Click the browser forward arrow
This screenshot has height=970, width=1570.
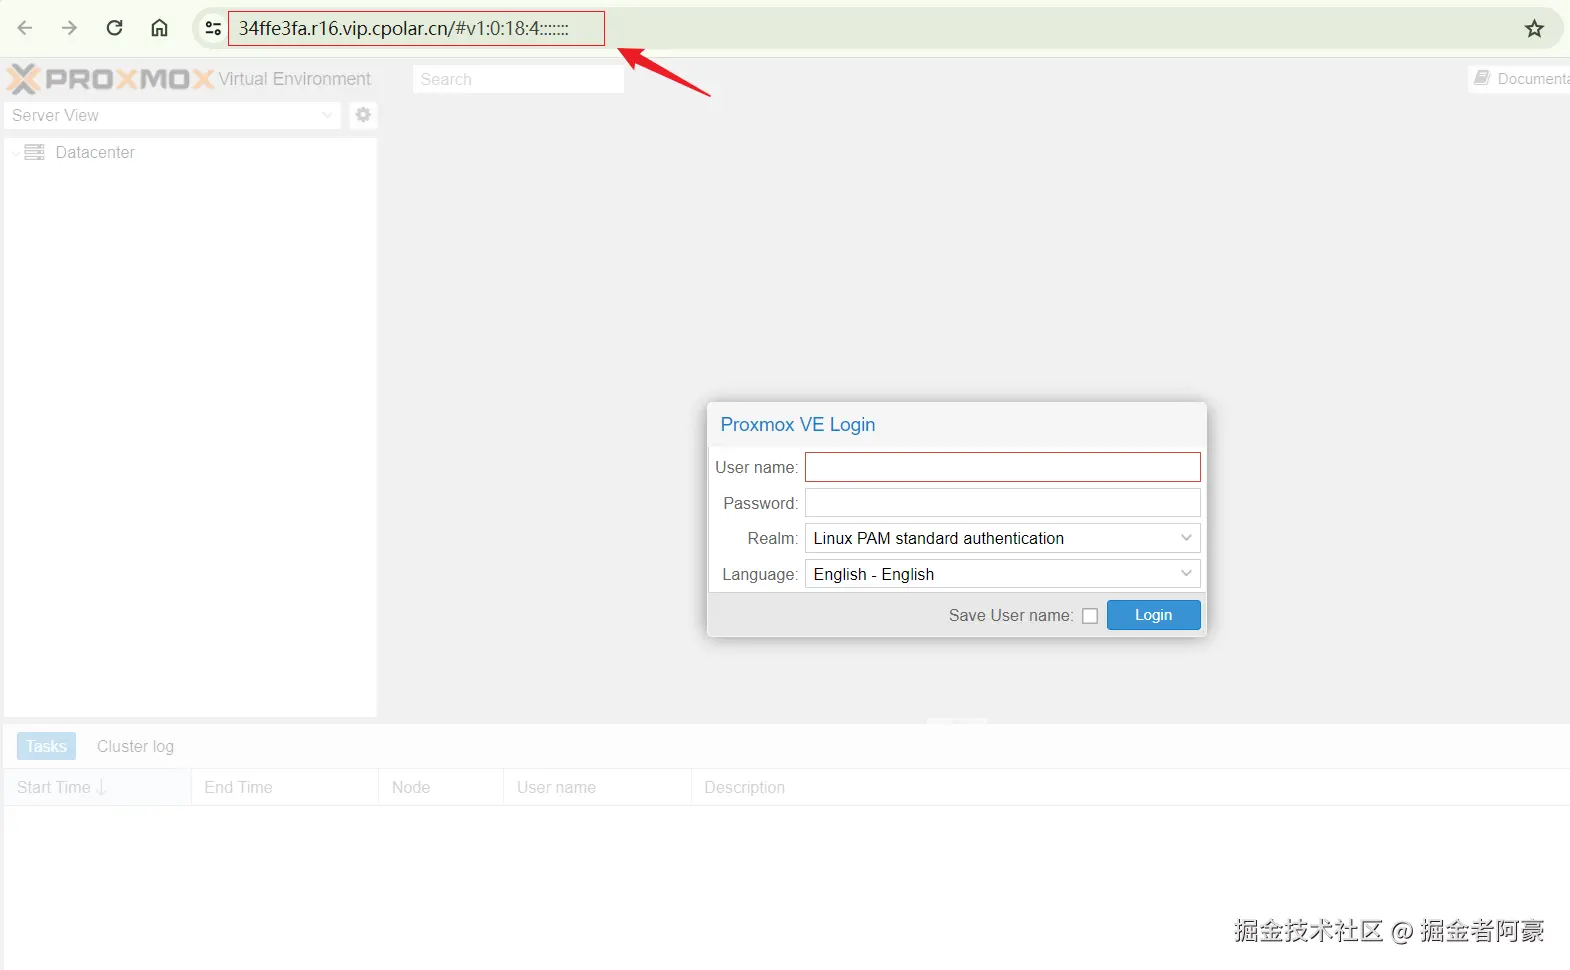pos(69,28)
